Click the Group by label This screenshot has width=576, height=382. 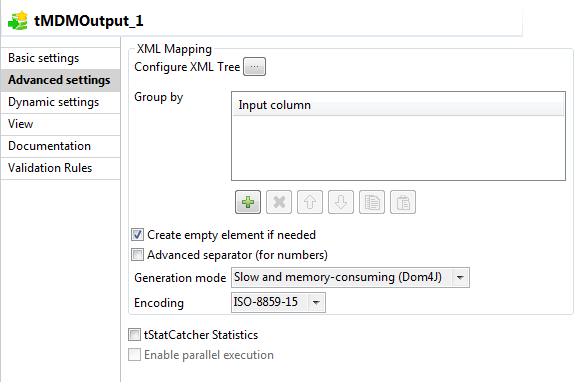coord(159,97)
